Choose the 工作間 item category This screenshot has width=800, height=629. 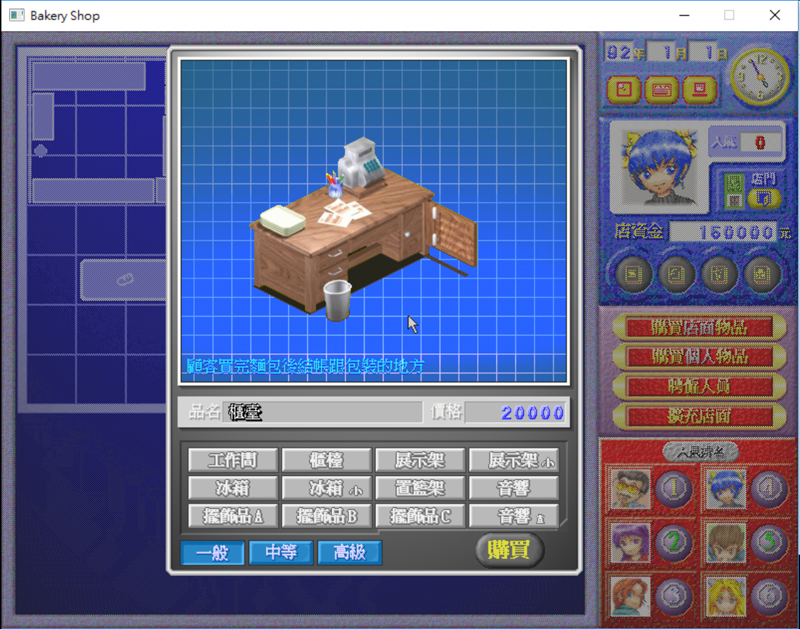click(232, 460)
